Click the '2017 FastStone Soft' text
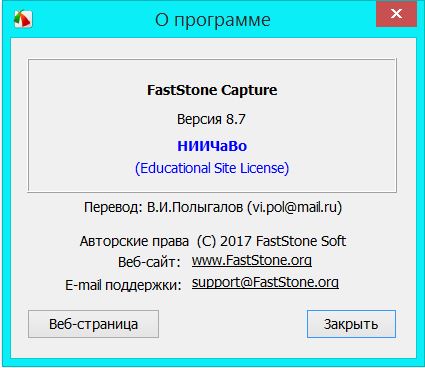This screenshot has width=425, height=368. click(283, 241)
